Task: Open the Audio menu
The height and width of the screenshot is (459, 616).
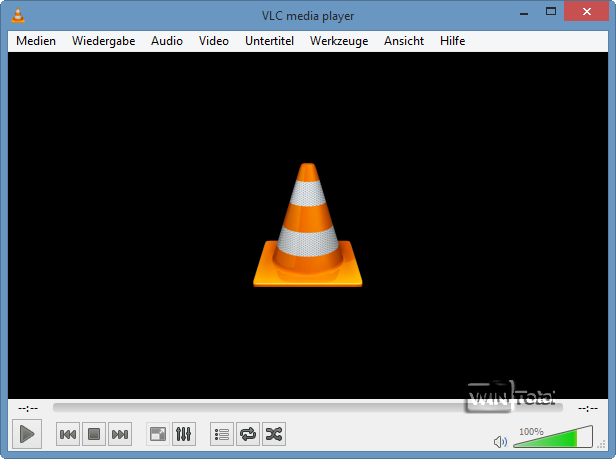Action: click(x=167, y=41)
